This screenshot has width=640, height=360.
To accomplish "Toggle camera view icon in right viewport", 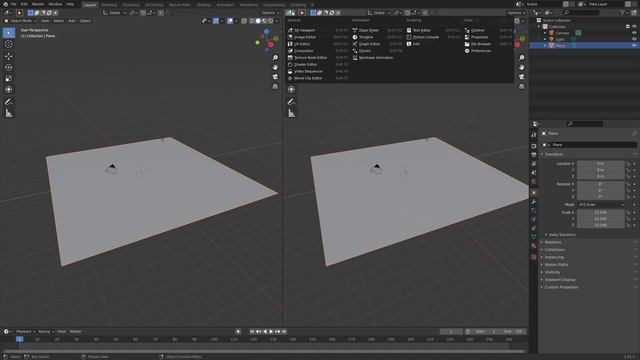I will [x=522, y=77].
